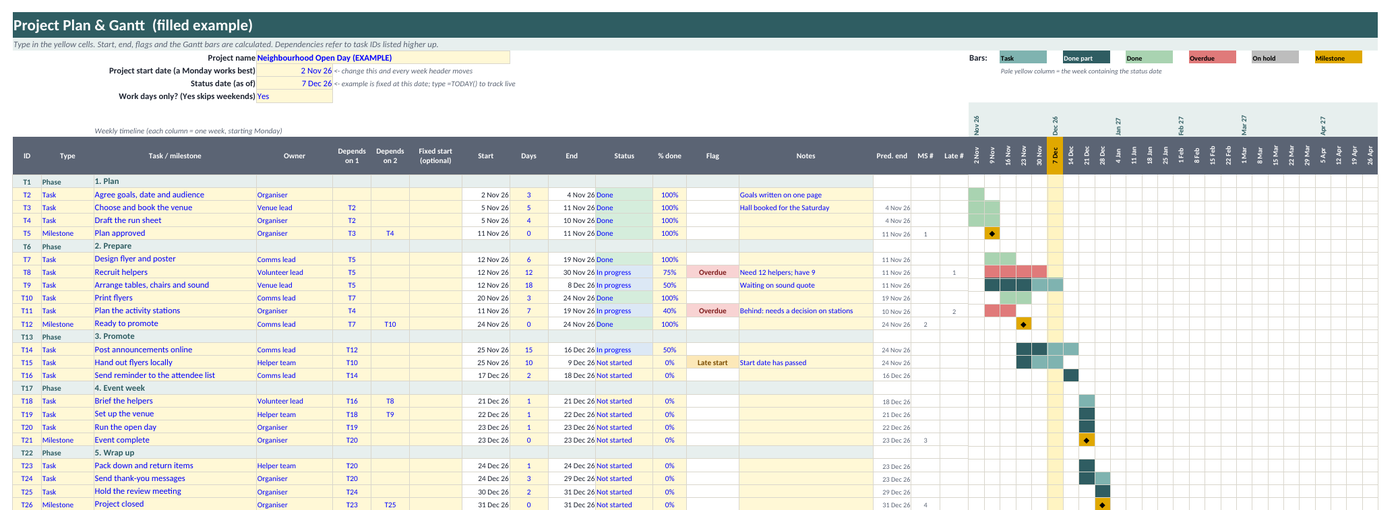Select the Work days only Yes cell
Image resolution: width=1400 pixels, height=510 pixels.
click(x=294, y=97)
